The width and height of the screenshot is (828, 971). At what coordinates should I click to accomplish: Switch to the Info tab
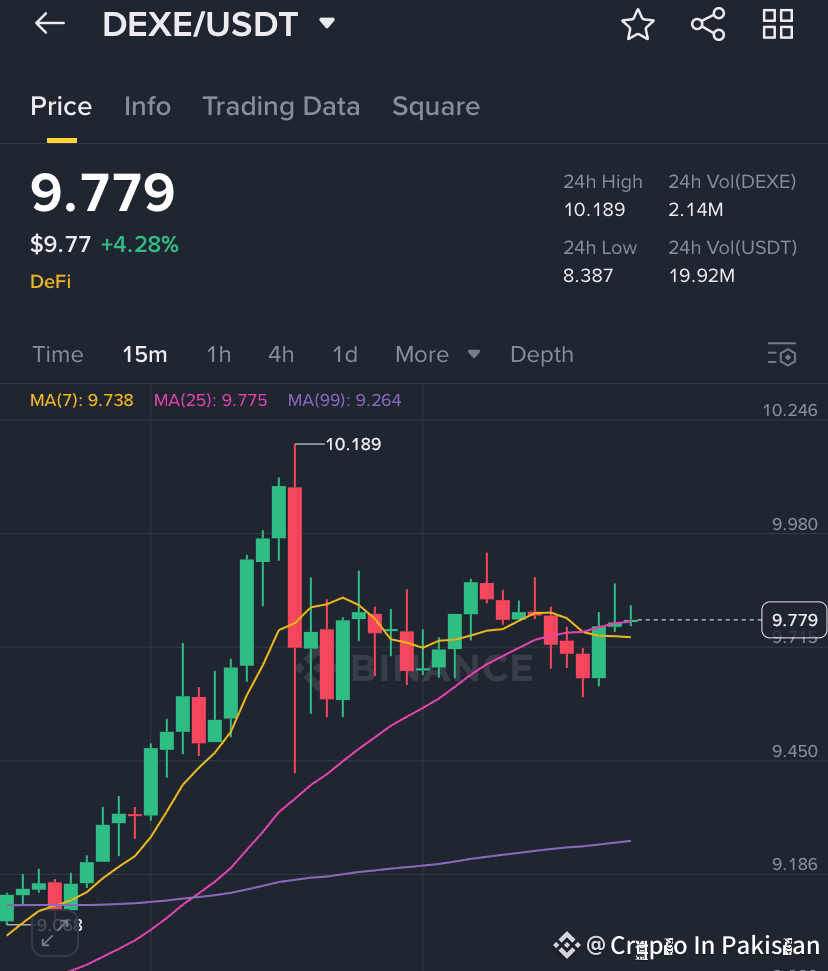click(147, 107)
